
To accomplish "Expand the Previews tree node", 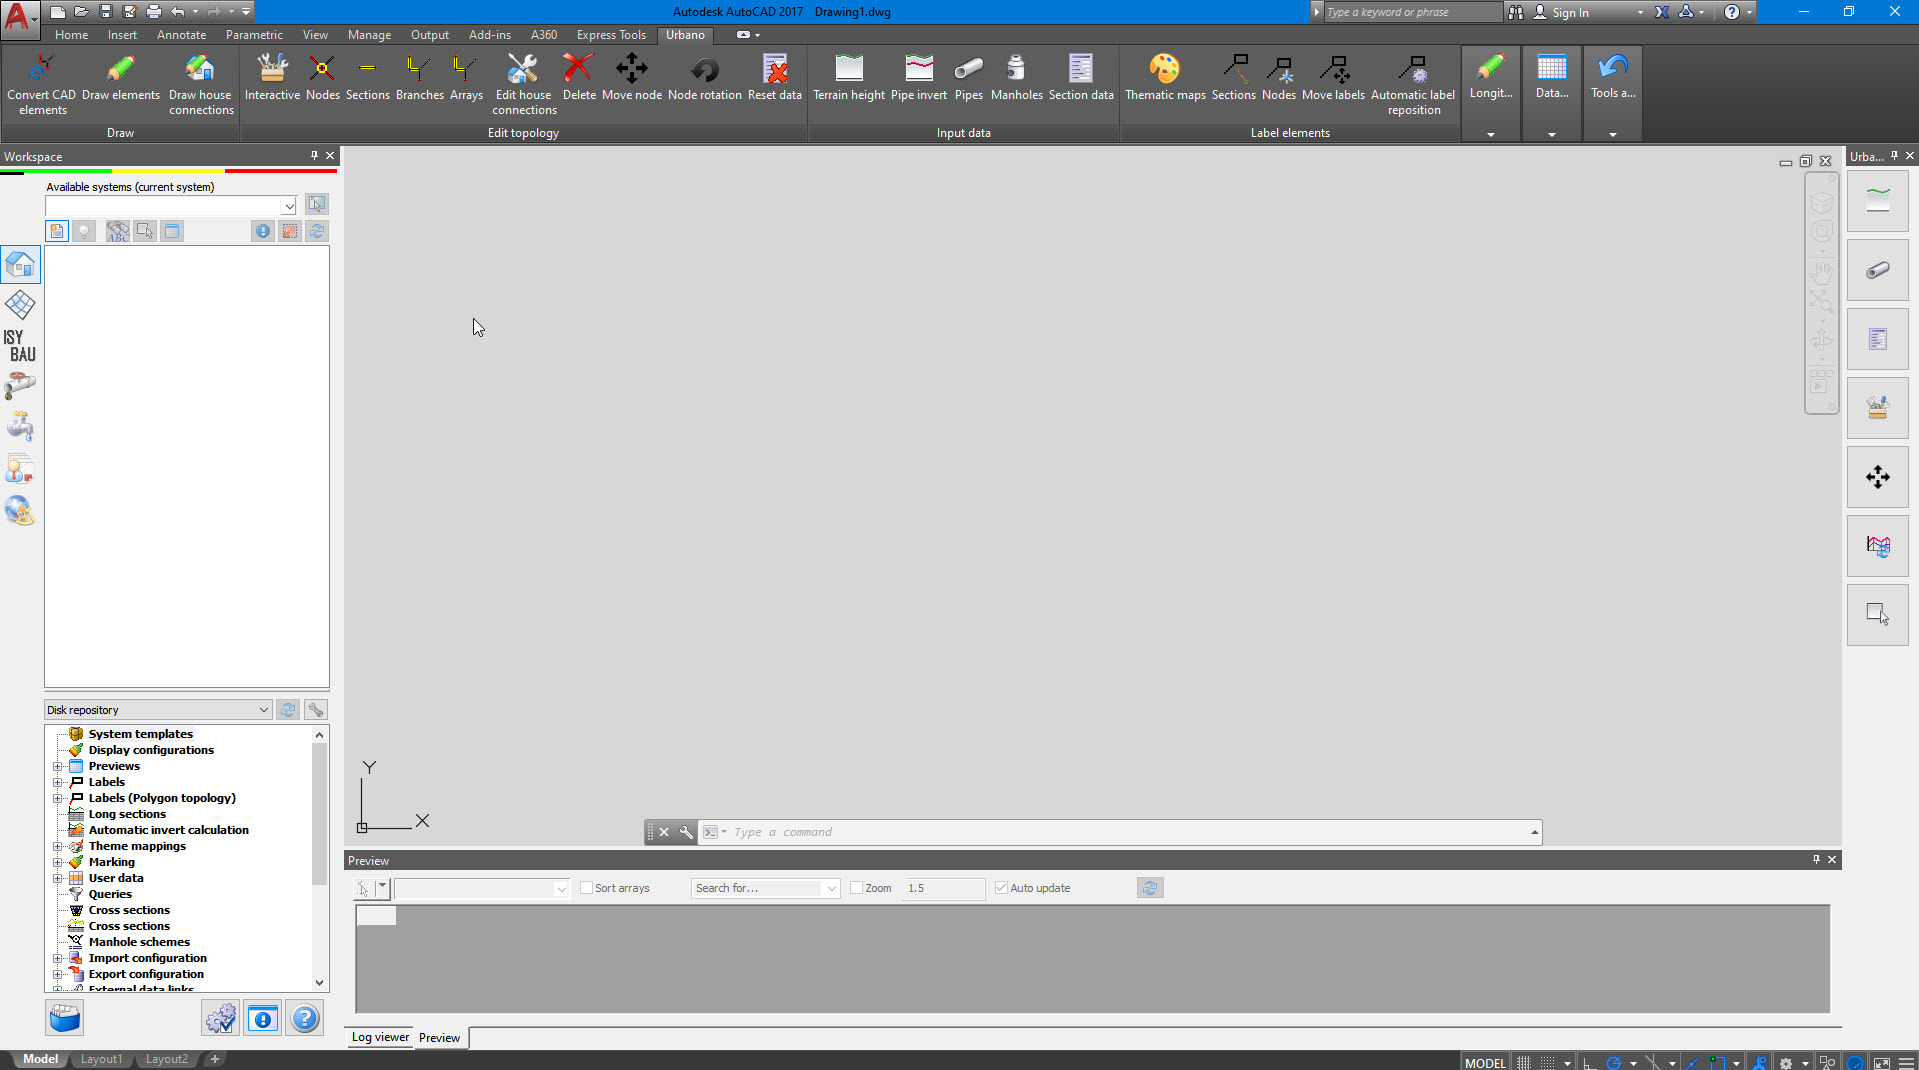I will [x=58, y=767].
